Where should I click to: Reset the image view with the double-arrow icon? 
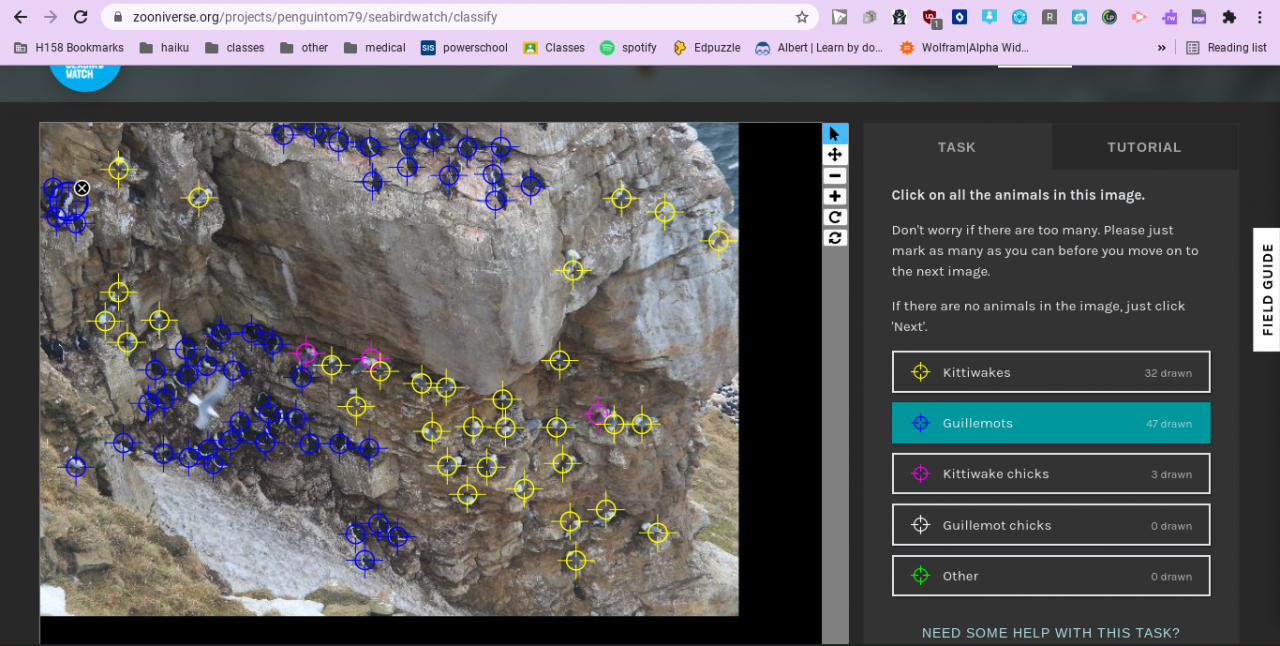835,238
